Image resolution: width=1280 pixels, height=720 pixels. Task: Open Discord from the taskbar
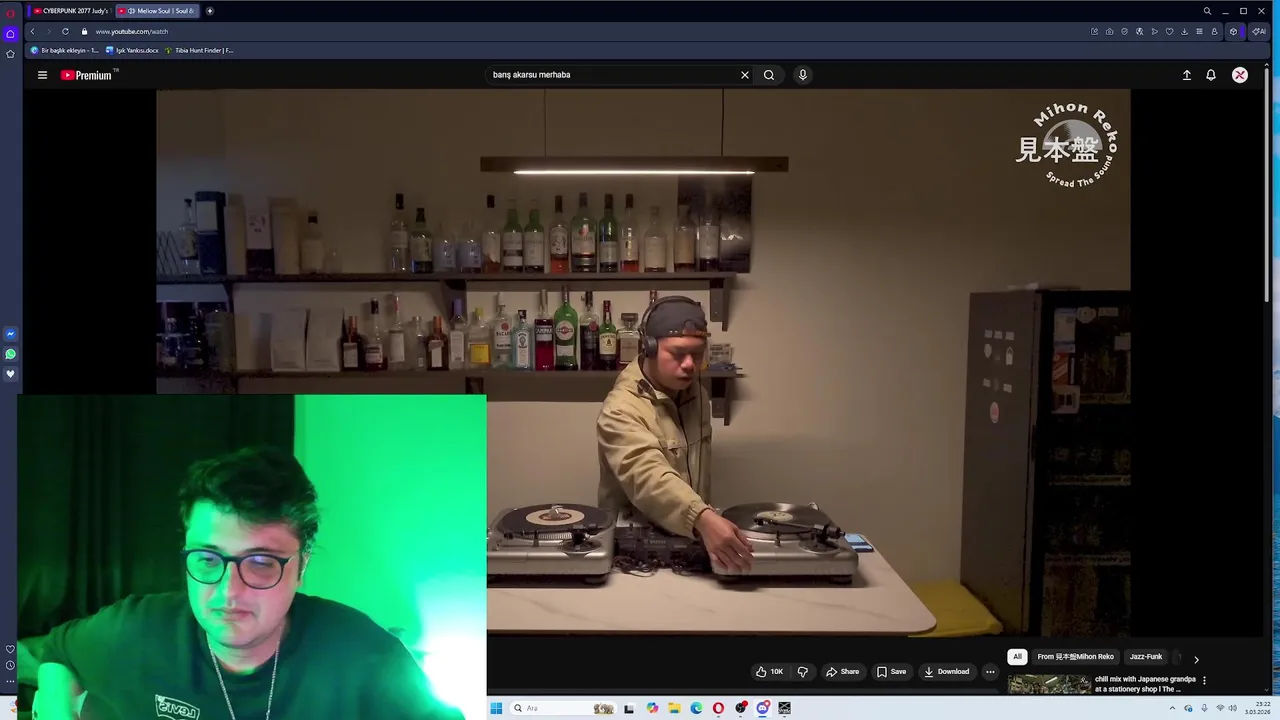pyautogui.click(x=762, y=708)
